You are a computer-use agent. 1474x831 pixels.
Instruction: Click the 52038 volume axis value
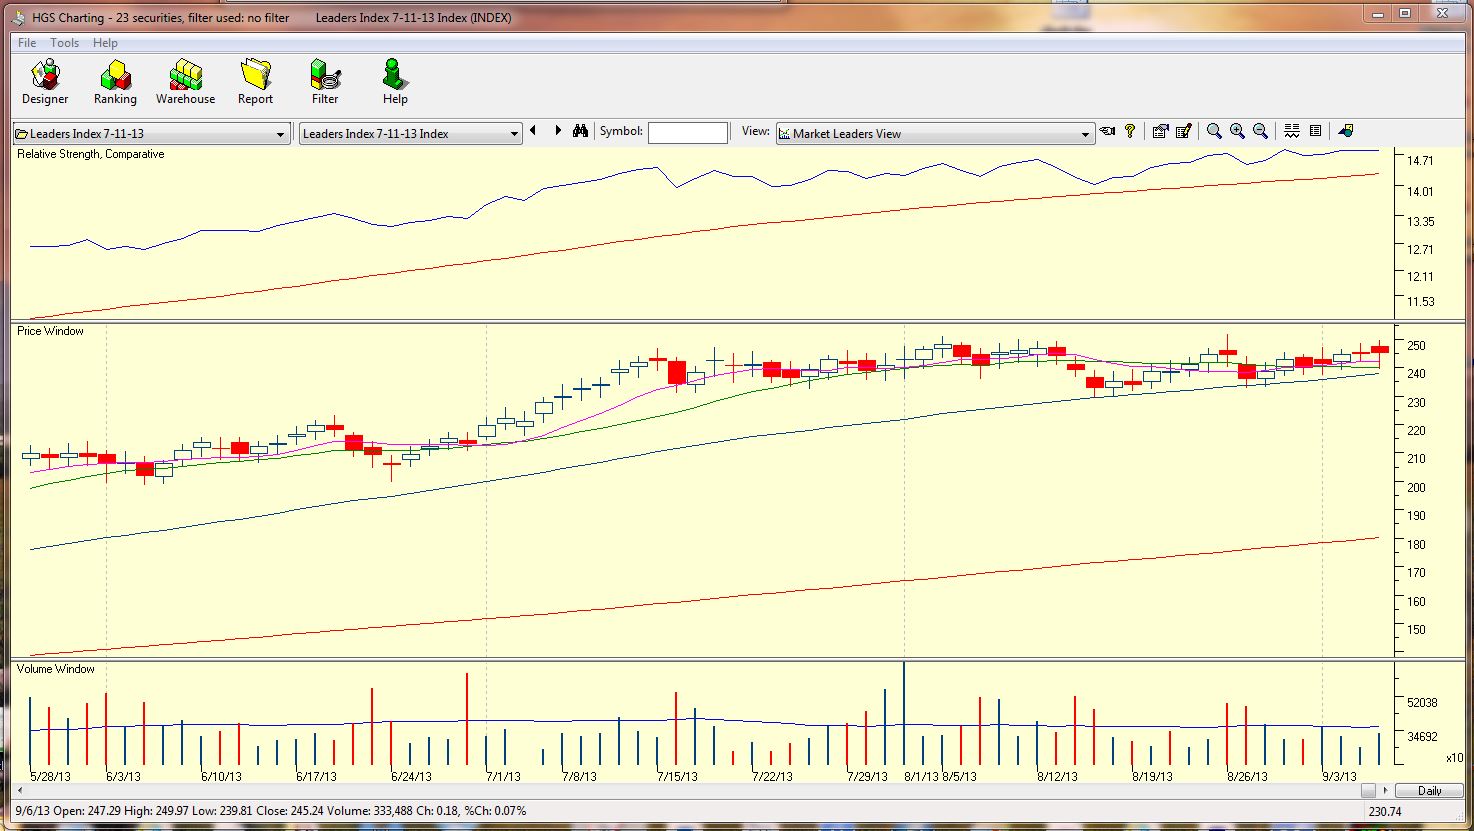1422,703
